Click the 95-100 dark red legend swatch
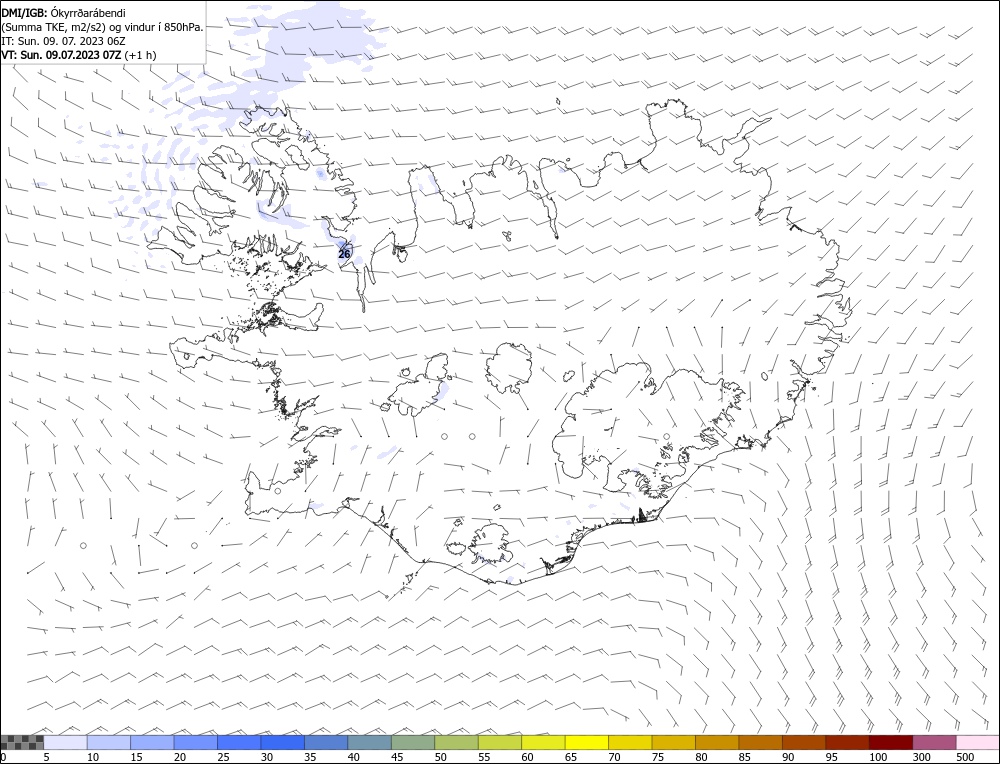 (848, 742)
